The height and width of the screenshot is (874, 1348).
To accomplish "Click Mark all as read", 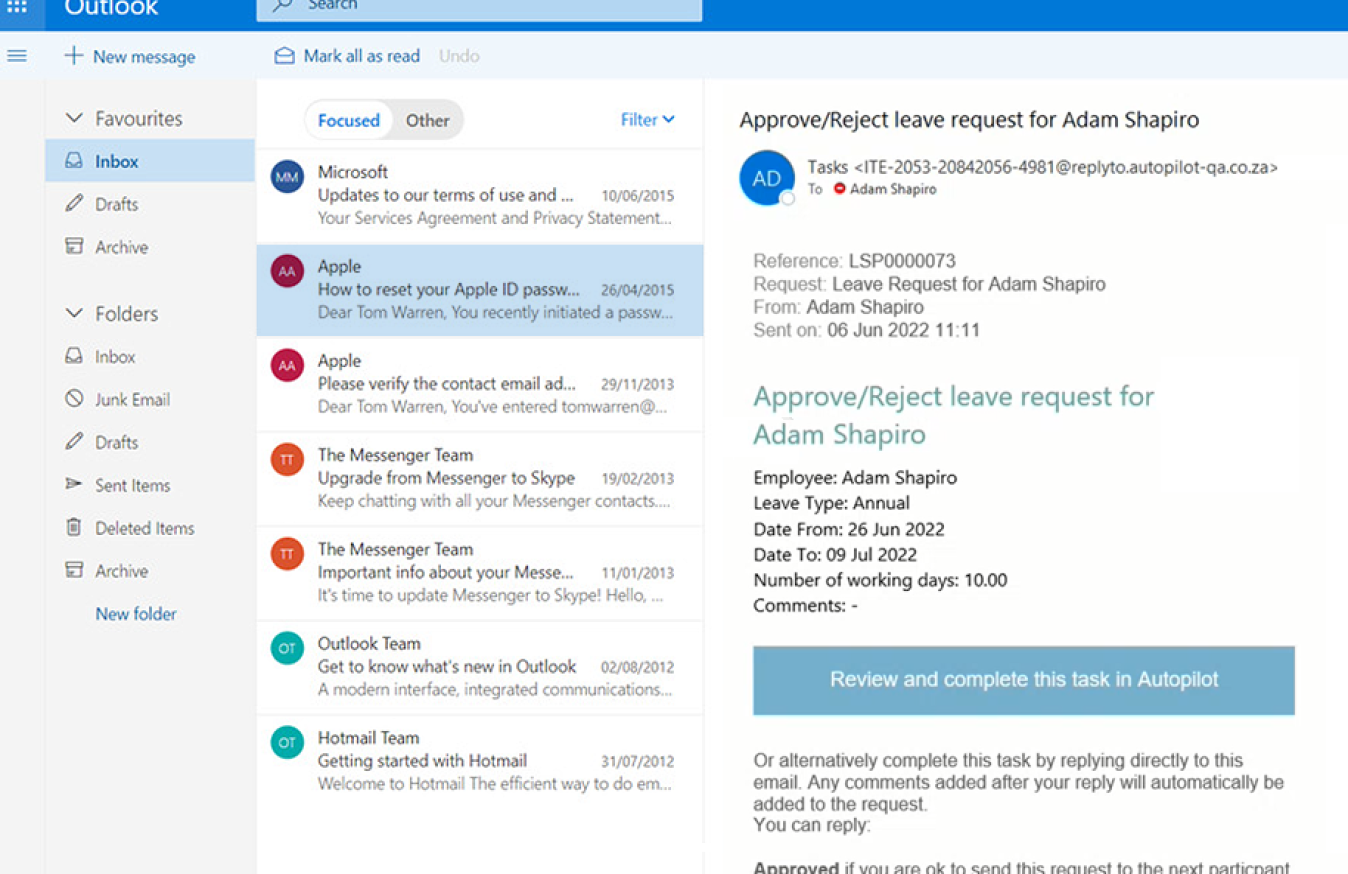I will [x=347, y=56].
